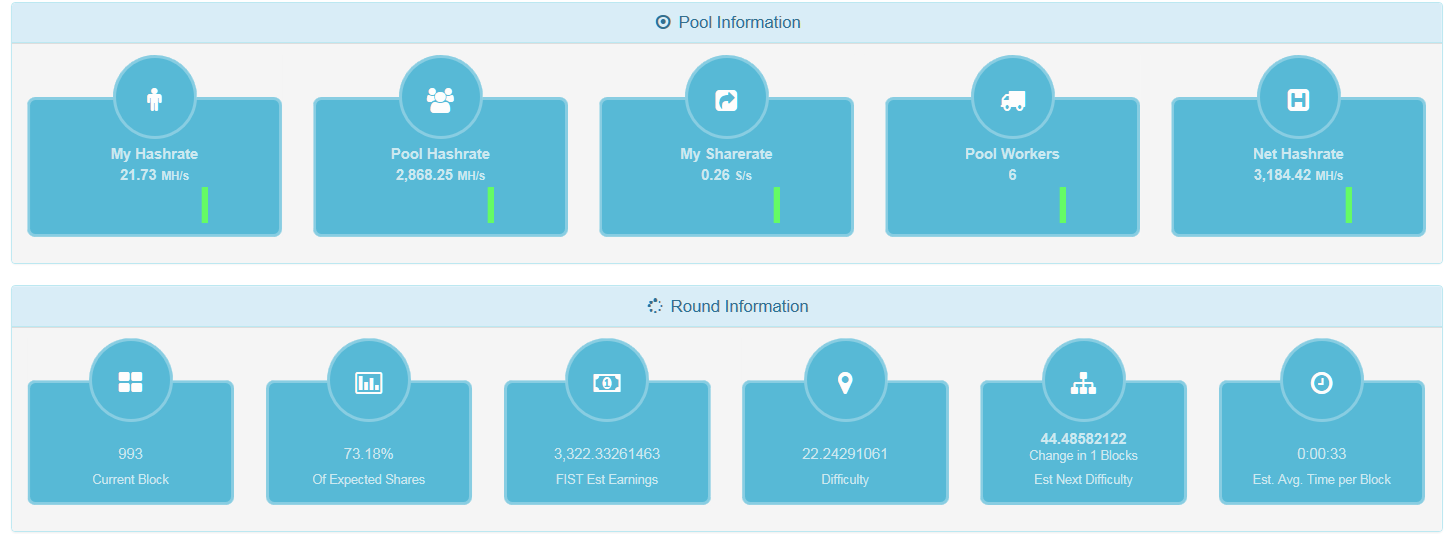
Task: Click the Round Information header title
Action: click(x=739, y=306)
